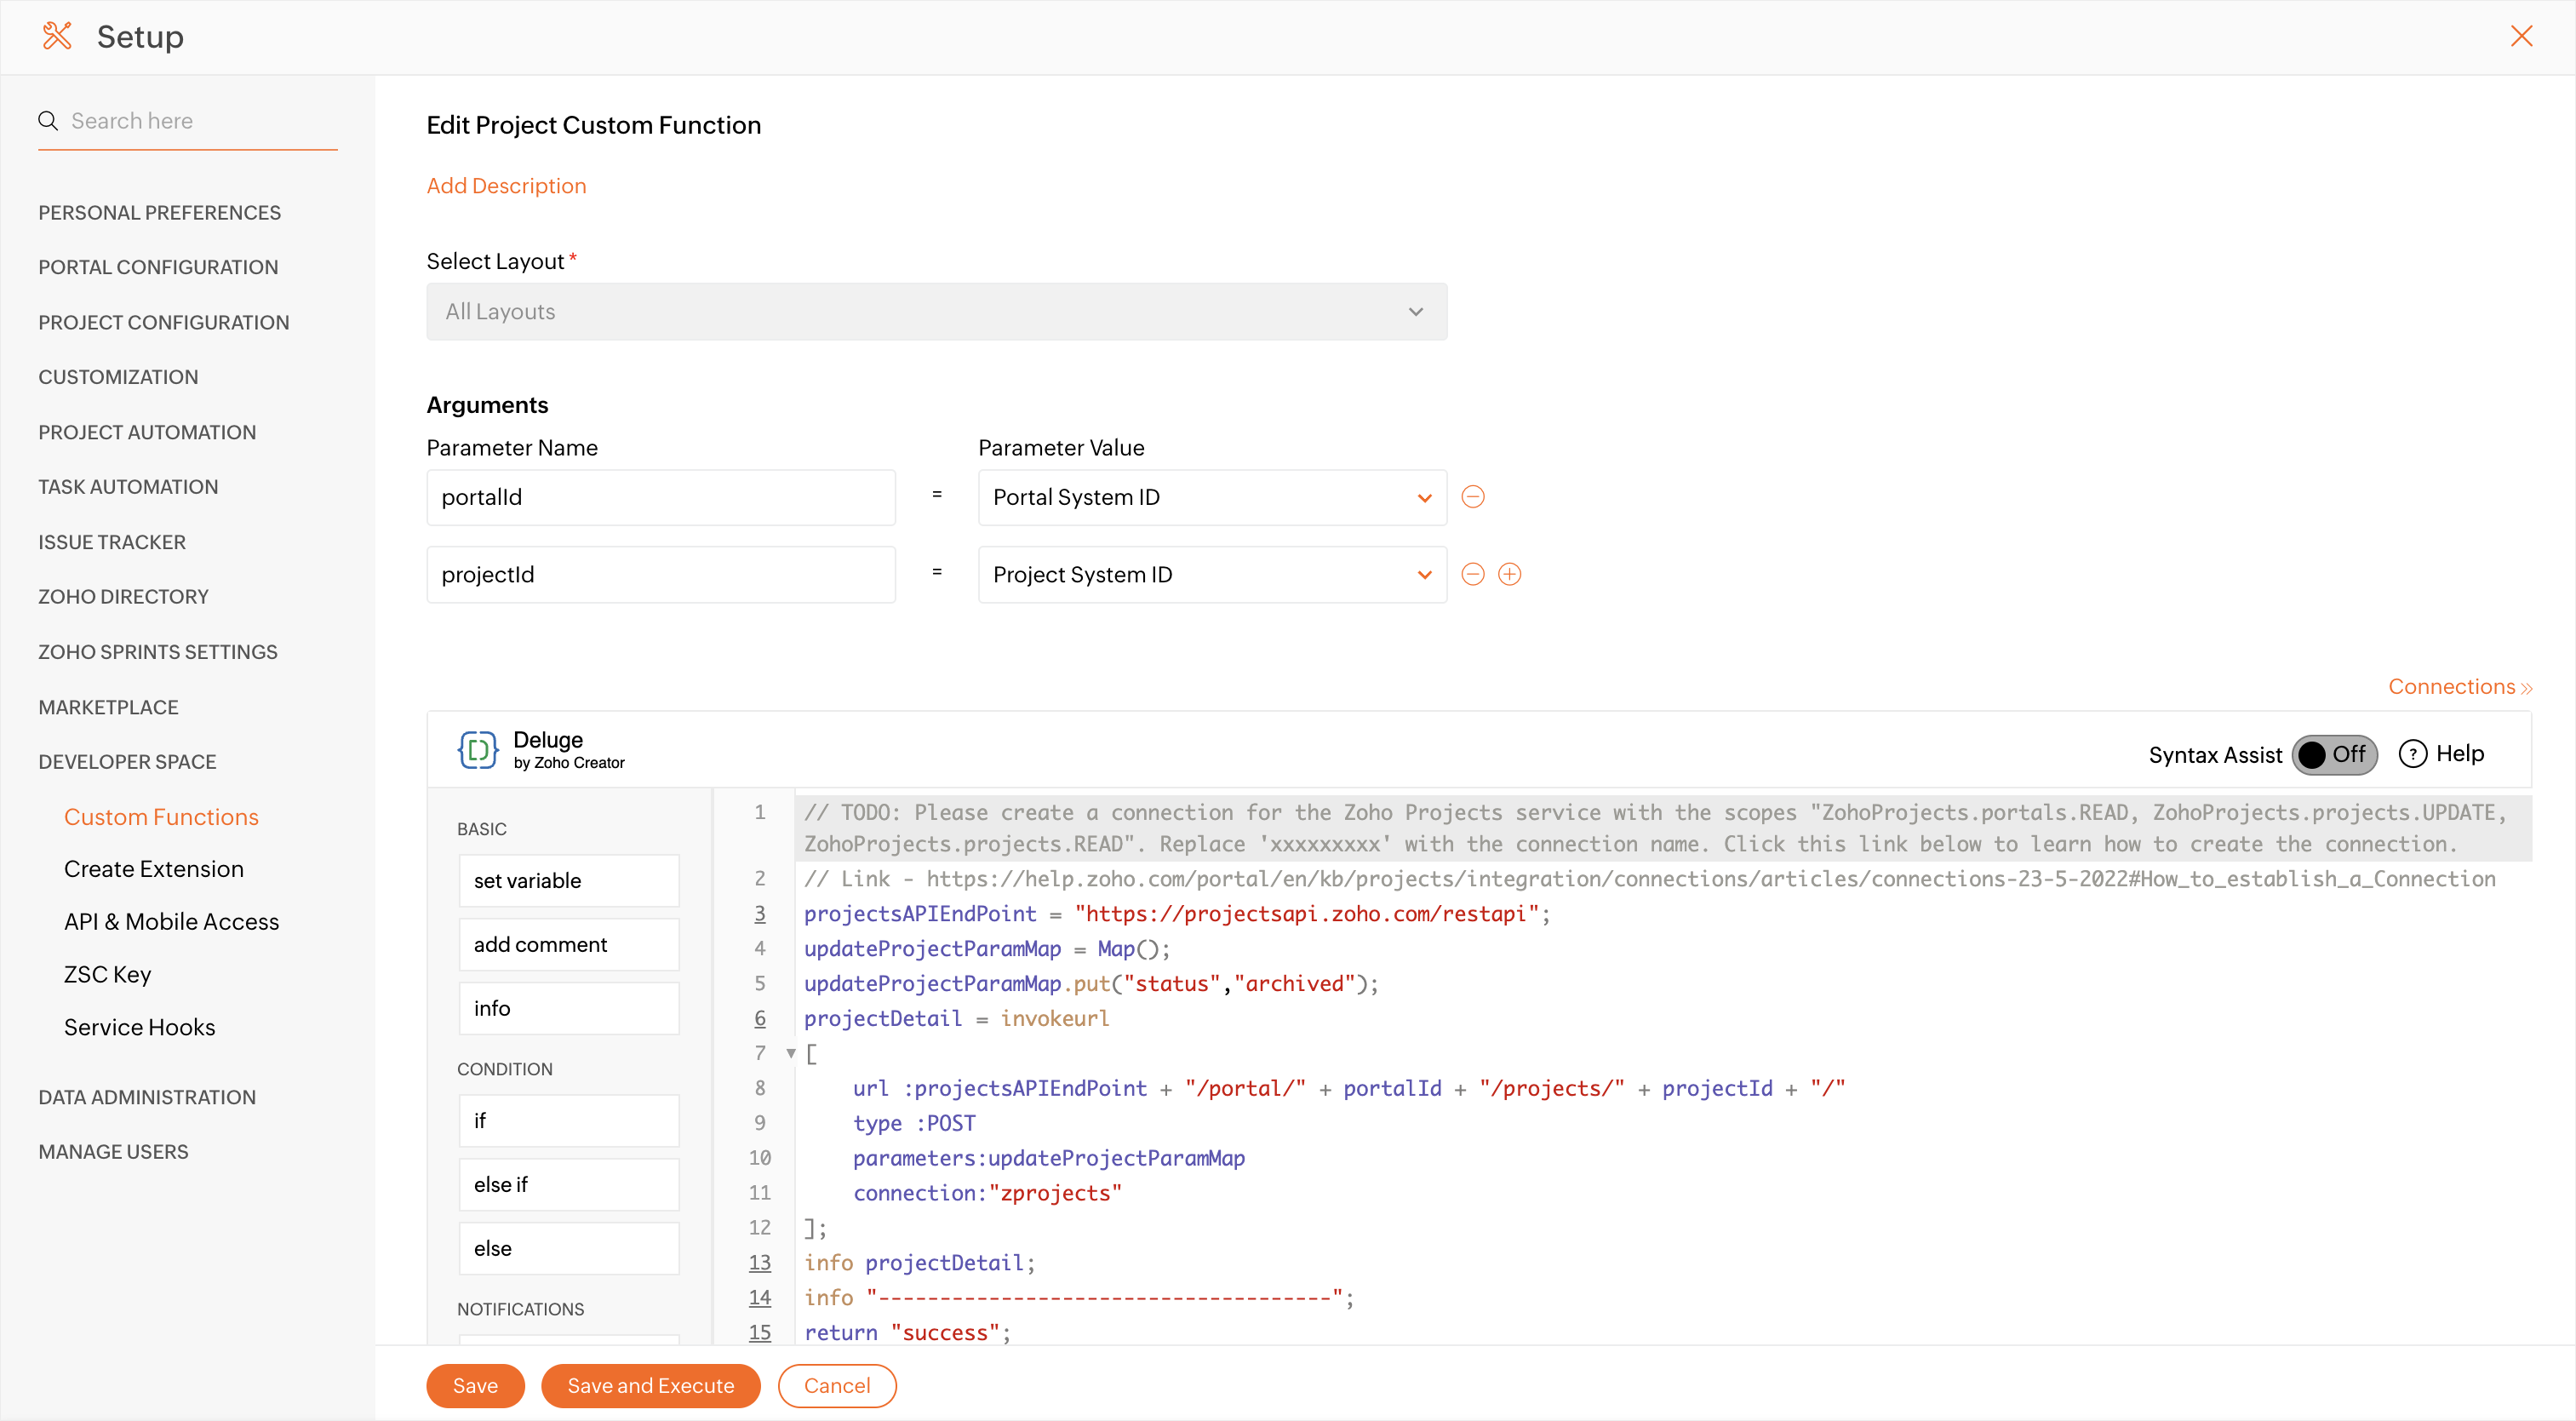Click projectsAPIEndPoint variable on line 3

[x=920, y=914]
